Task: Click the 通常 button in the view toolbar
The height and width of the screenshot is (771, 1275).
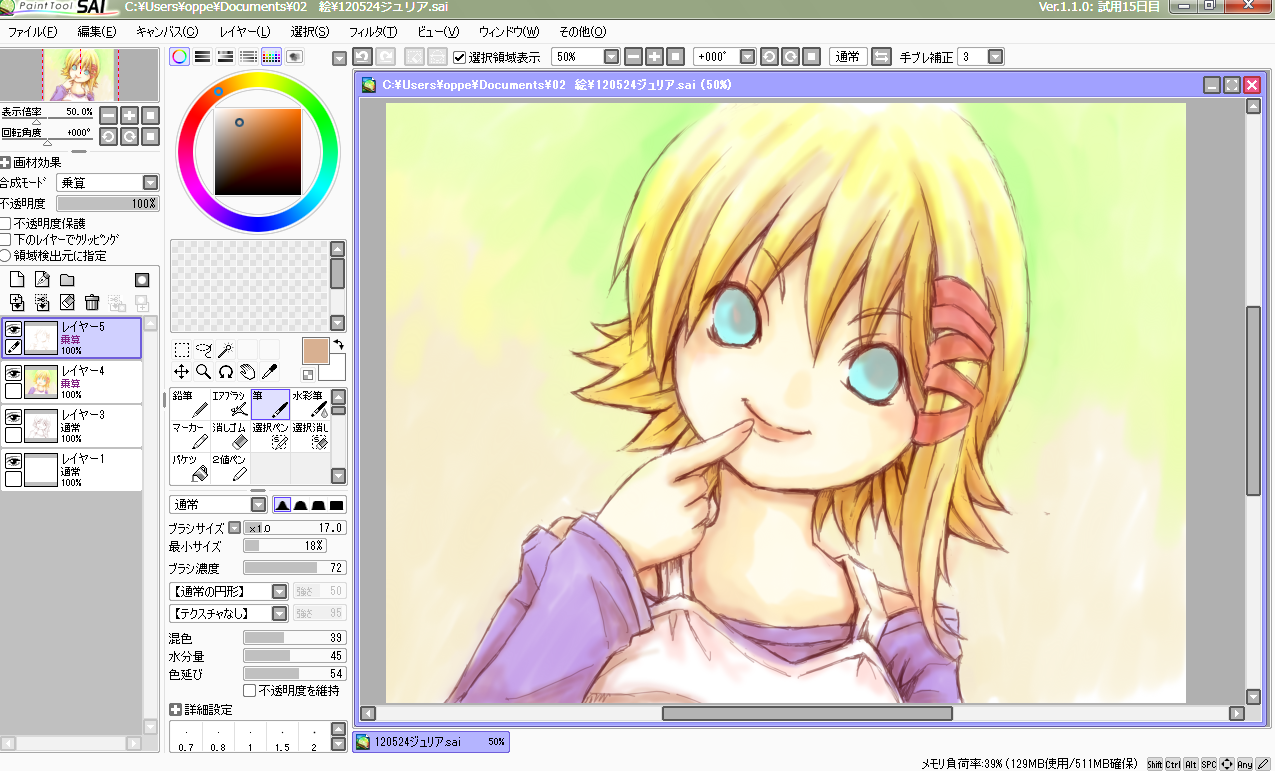Action: click(x=848, y=57)
